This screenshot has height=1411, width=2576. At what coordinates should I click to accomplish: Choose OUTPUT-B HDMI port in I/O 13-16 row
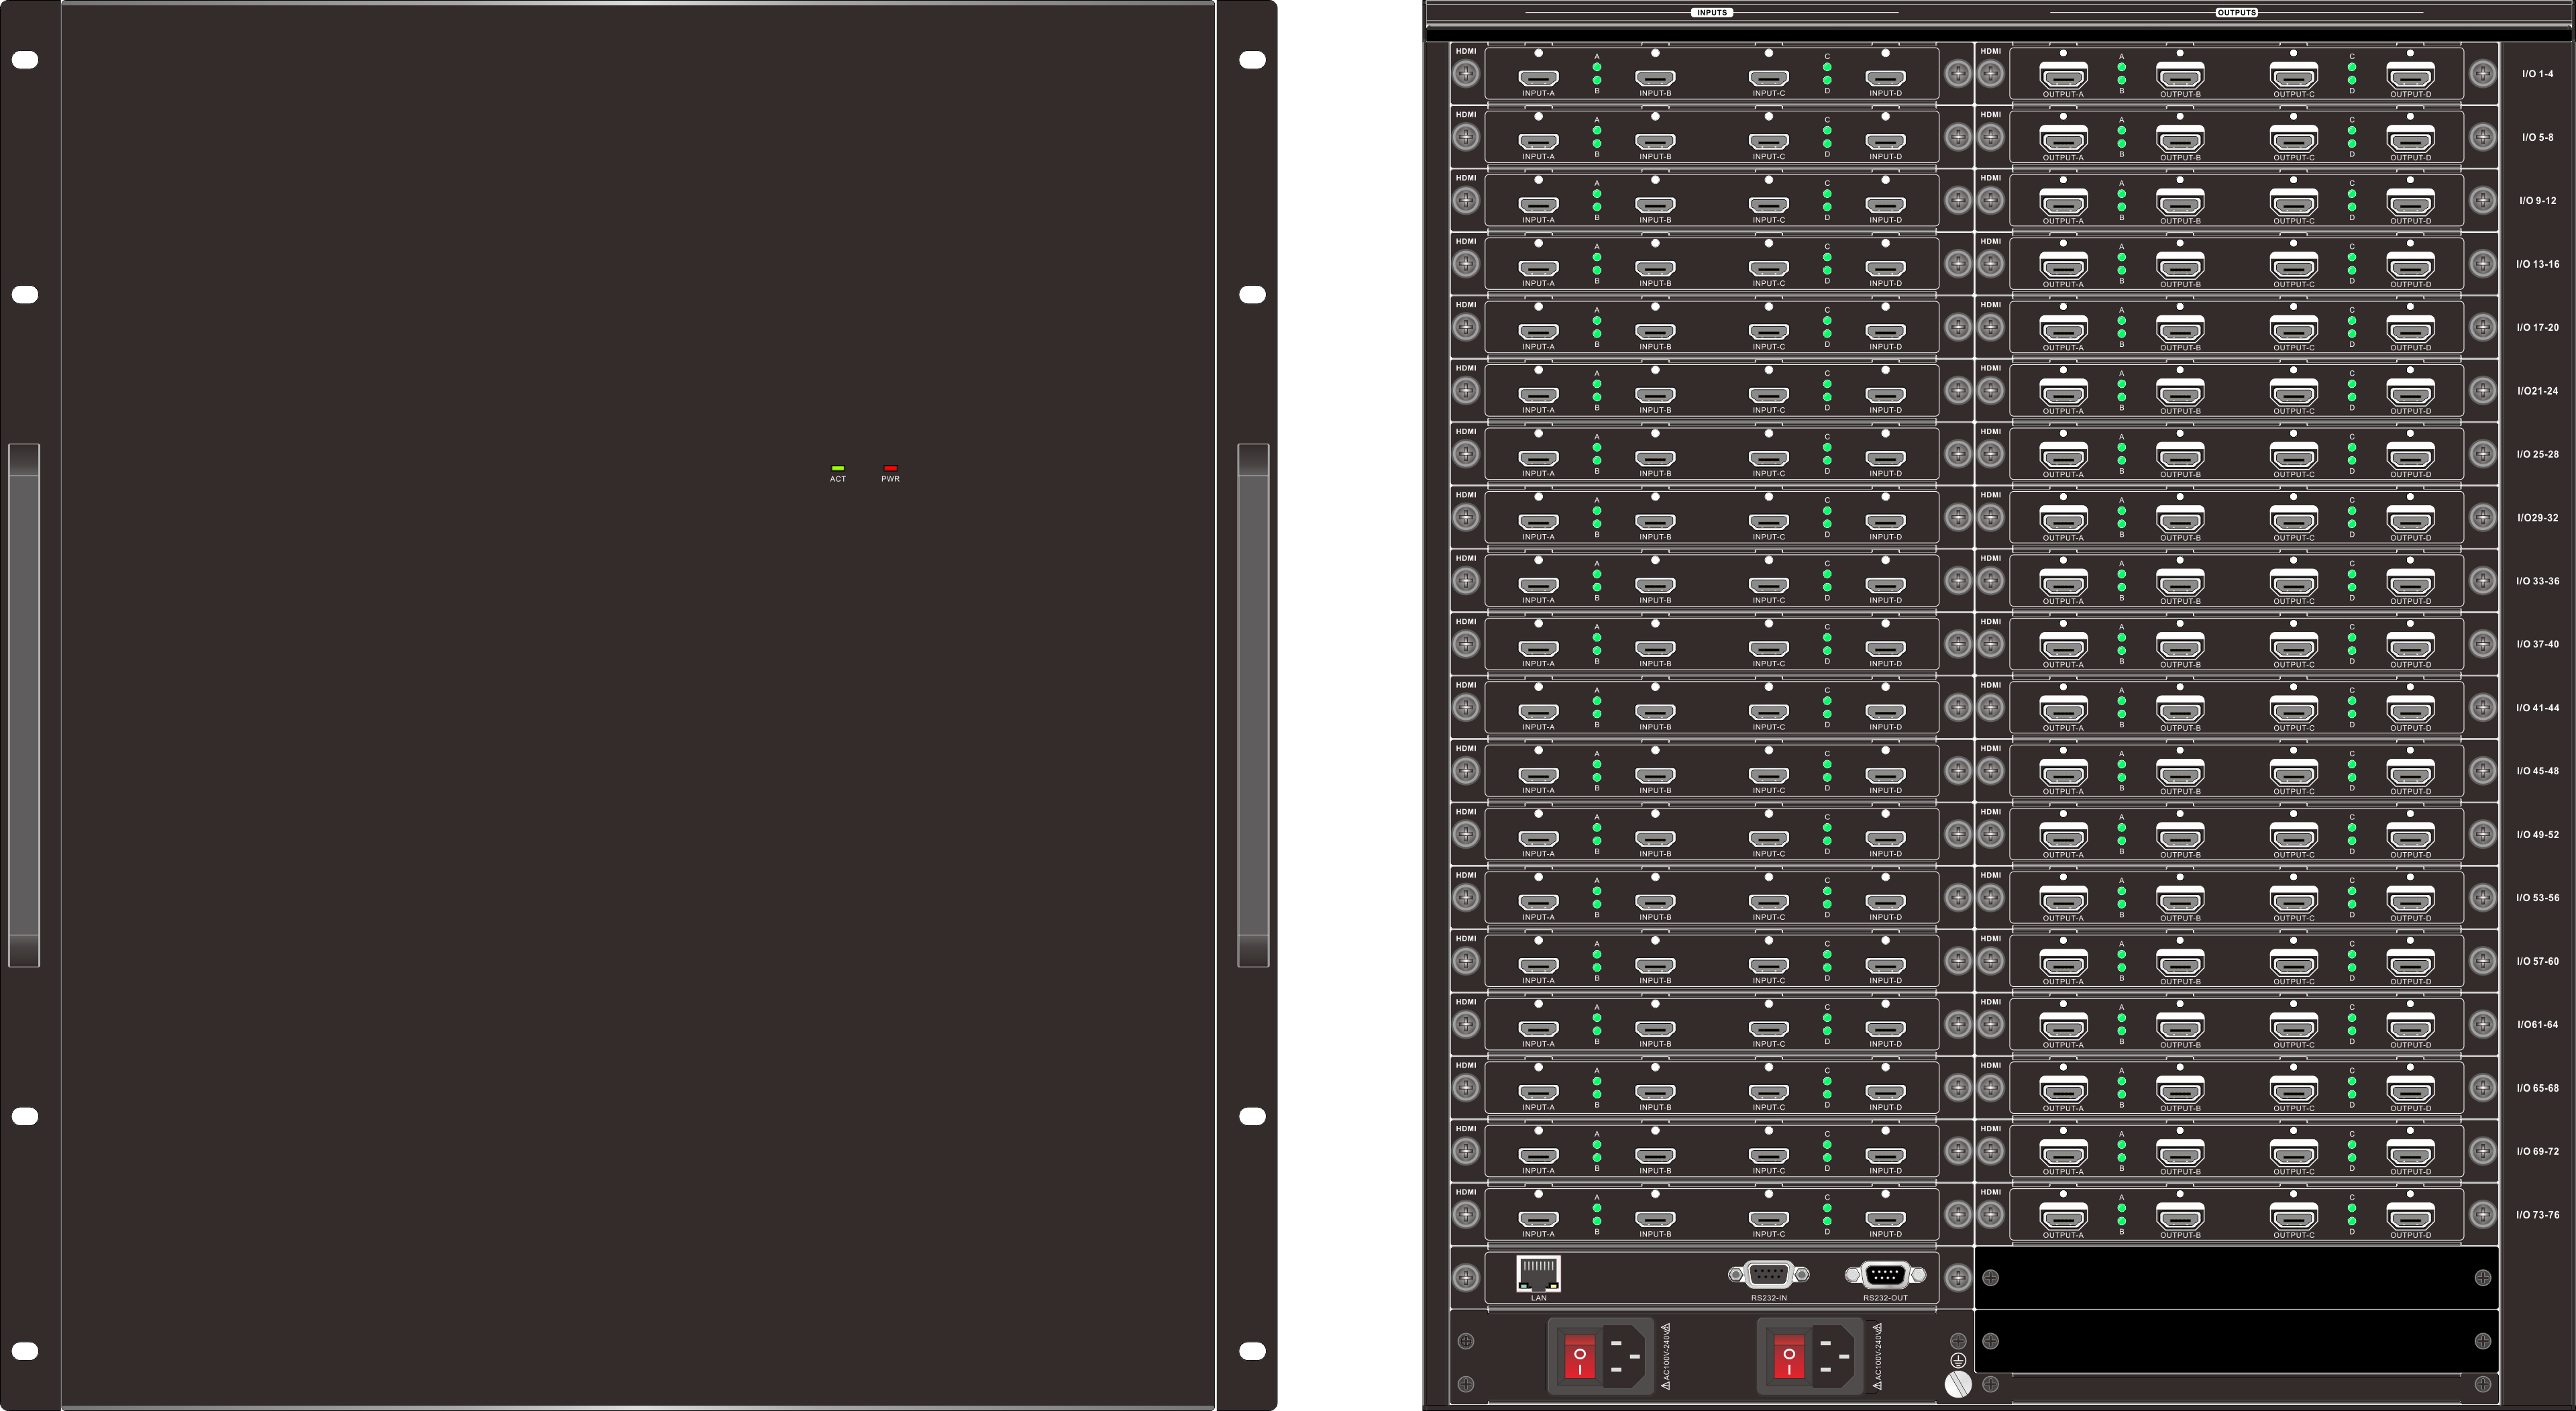2180,266
